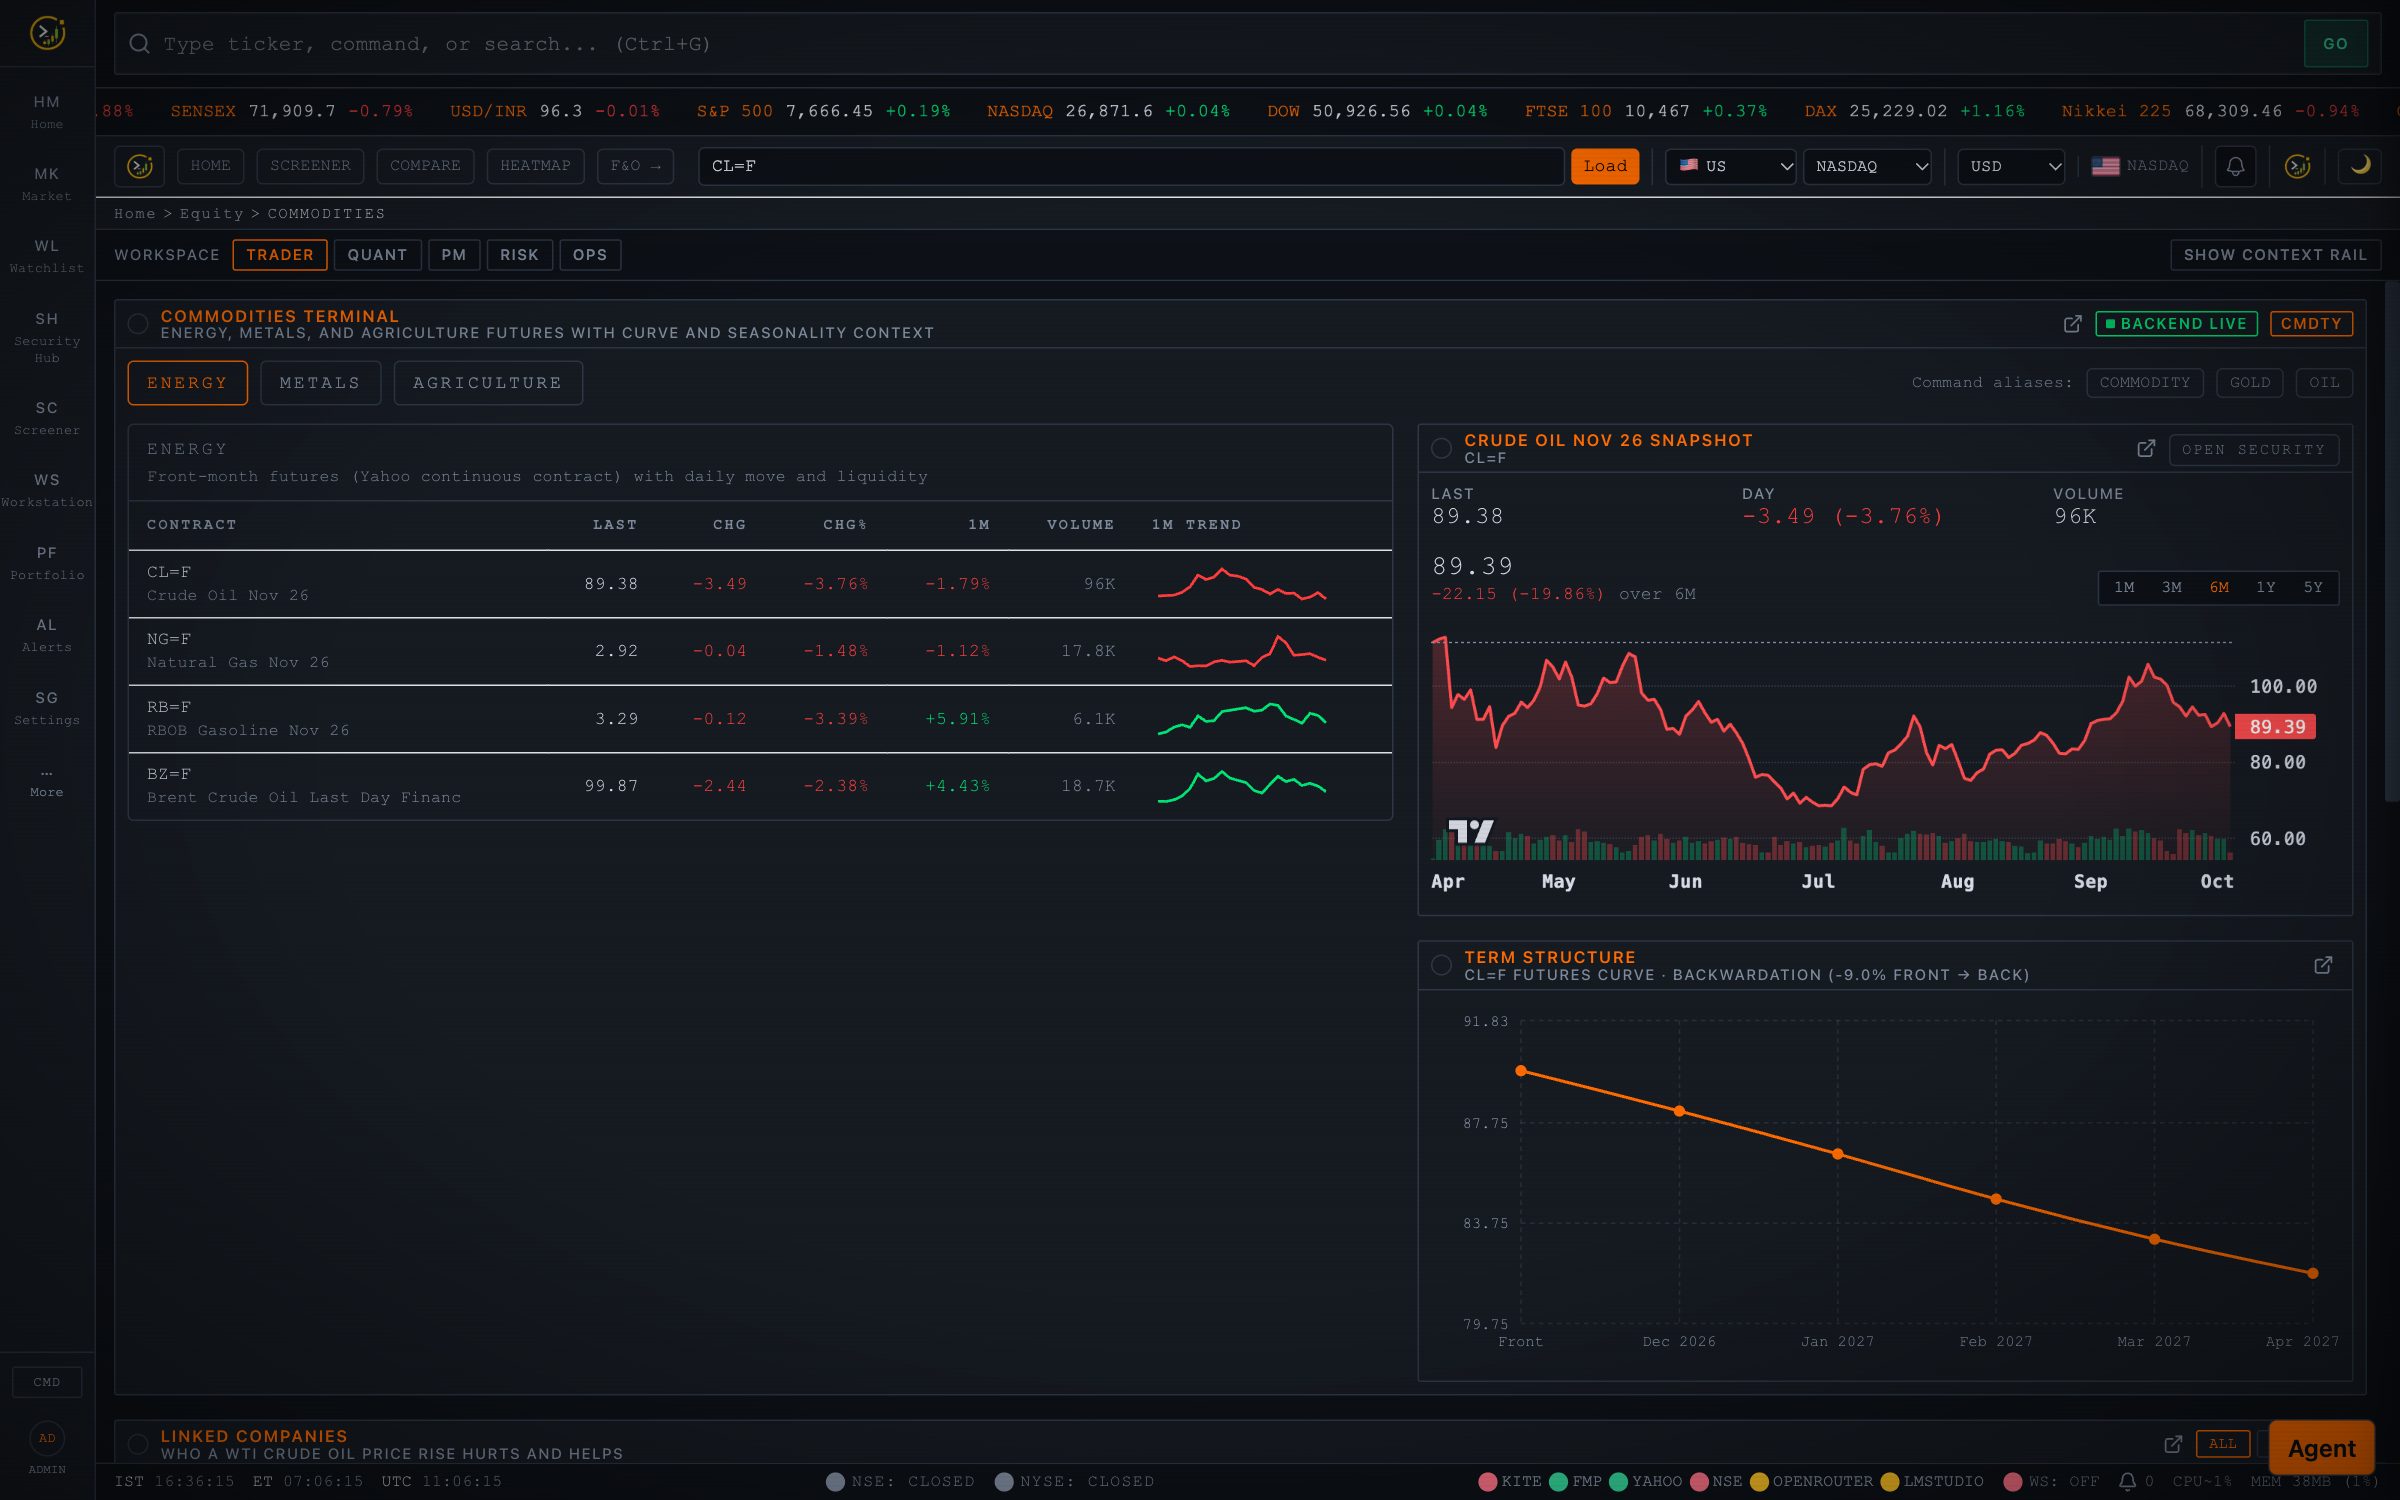The image size is (2400, 1500).
Task: Select the RISK workspace tab
Action: 519,255
